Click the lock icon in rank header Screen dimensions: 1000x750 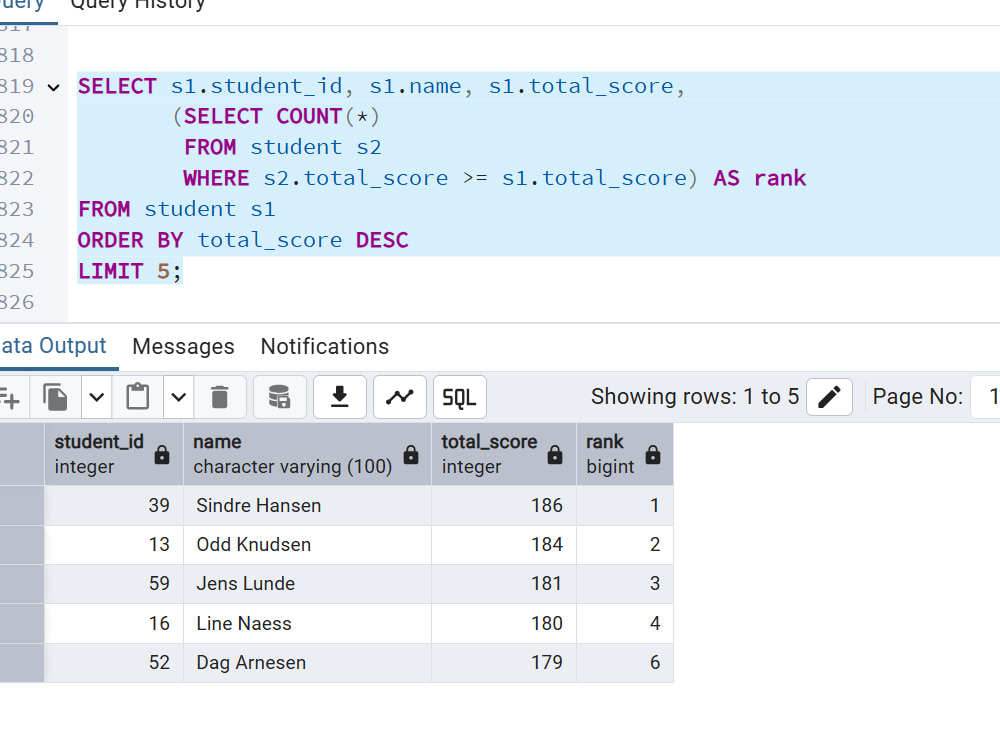(x=653, y=455)
